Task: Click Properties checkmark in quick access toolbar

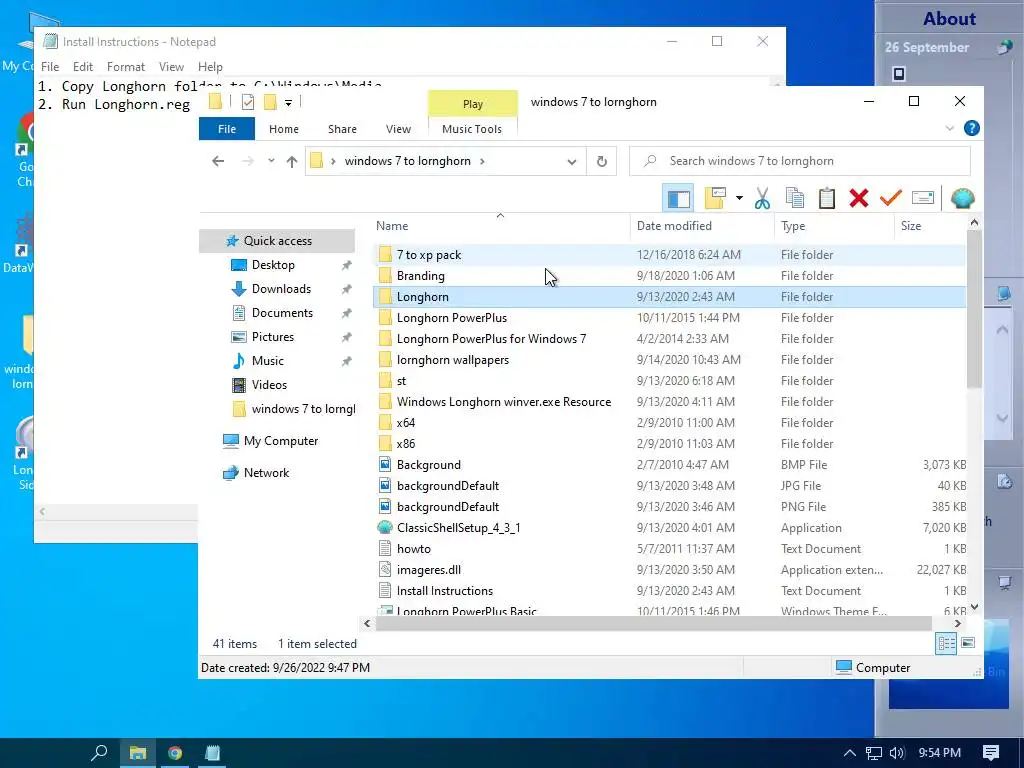Action: (x=248, y=102)
